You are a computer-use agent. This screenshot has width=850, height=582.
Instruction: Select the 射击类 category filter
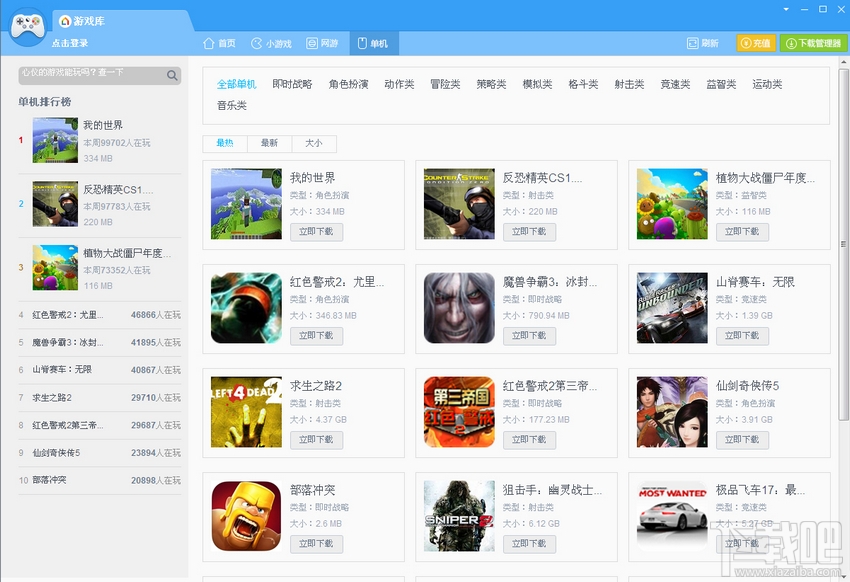pos(629,84)
